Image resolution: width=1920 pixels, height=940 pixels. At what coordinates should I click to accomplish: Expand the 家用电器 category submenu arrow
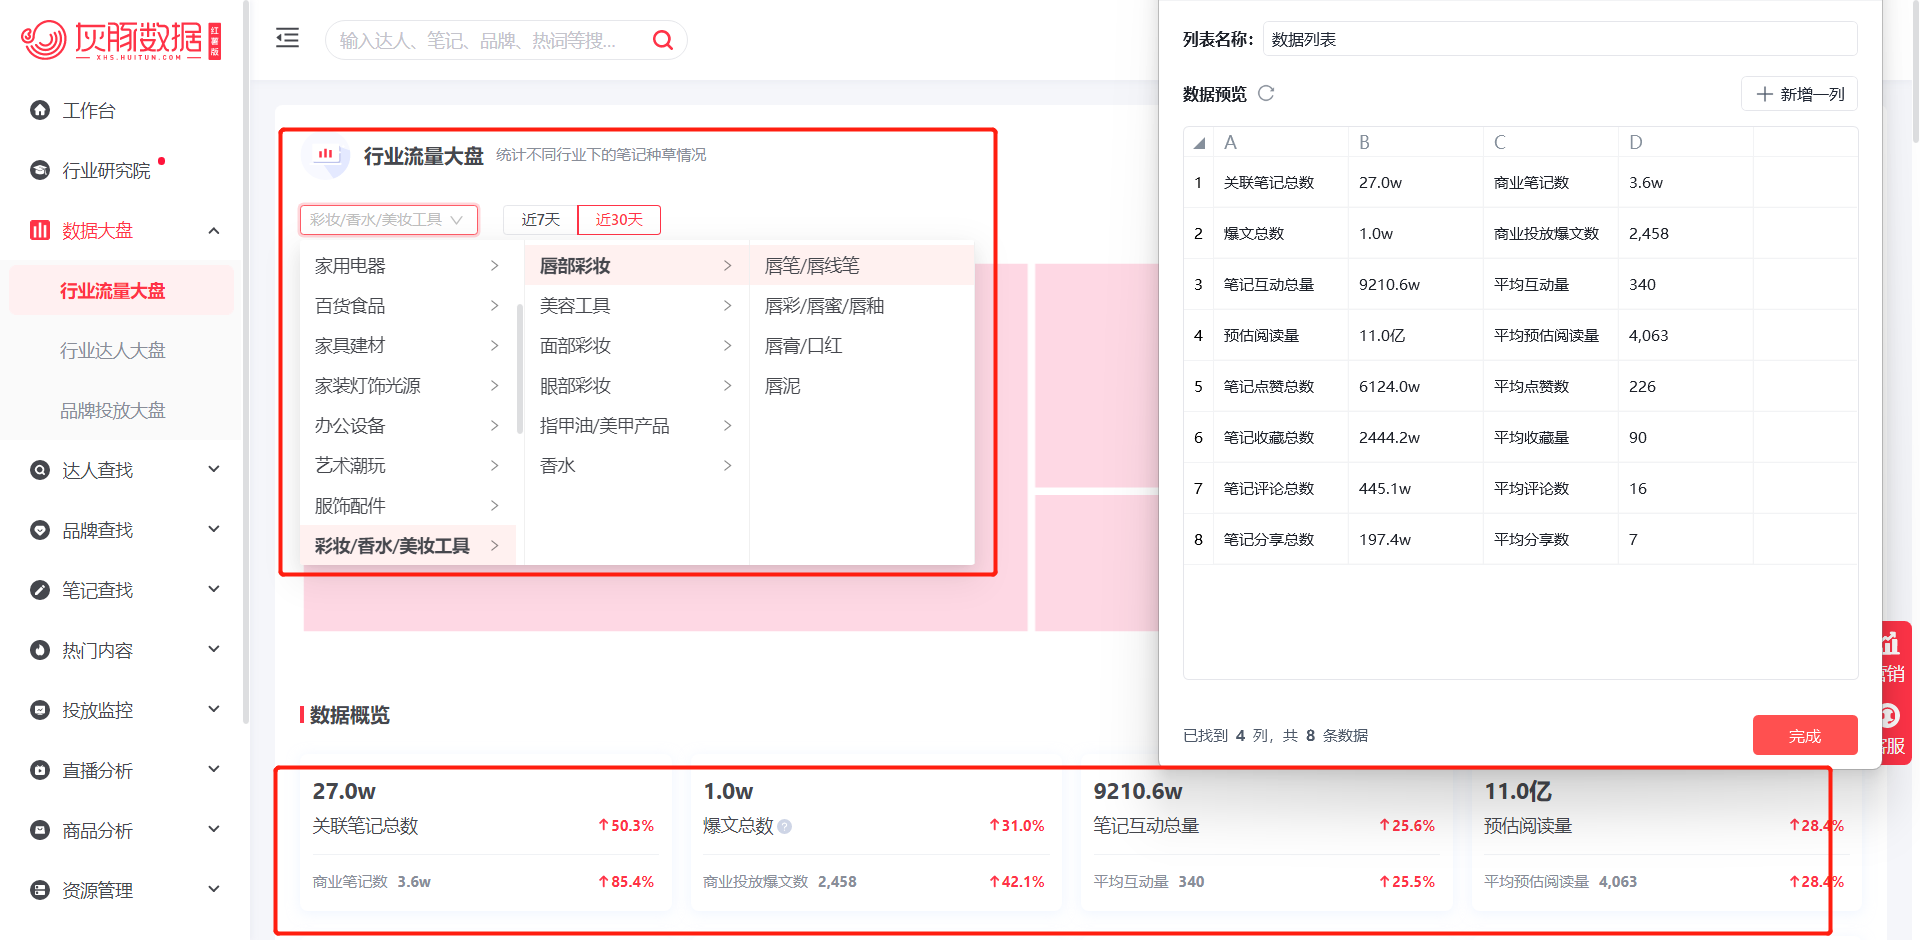pos(495,266)
